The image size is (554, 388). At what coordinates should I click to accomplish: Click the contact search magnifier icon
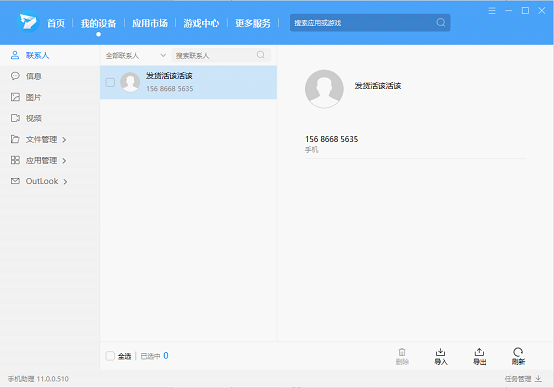pyautogui.click(x=261, y=55)
